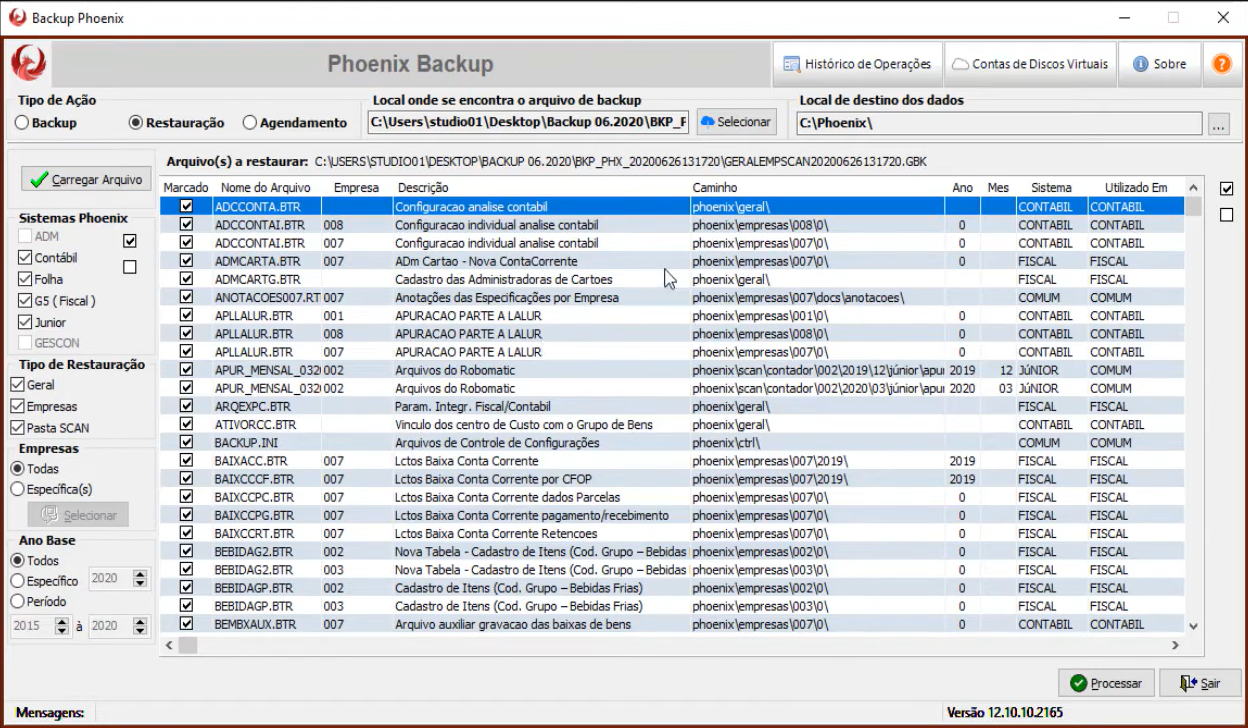Click Selecionar cloud button for backup file
The width and height of the screenshot is (1248, 728).
coord(736,122)
